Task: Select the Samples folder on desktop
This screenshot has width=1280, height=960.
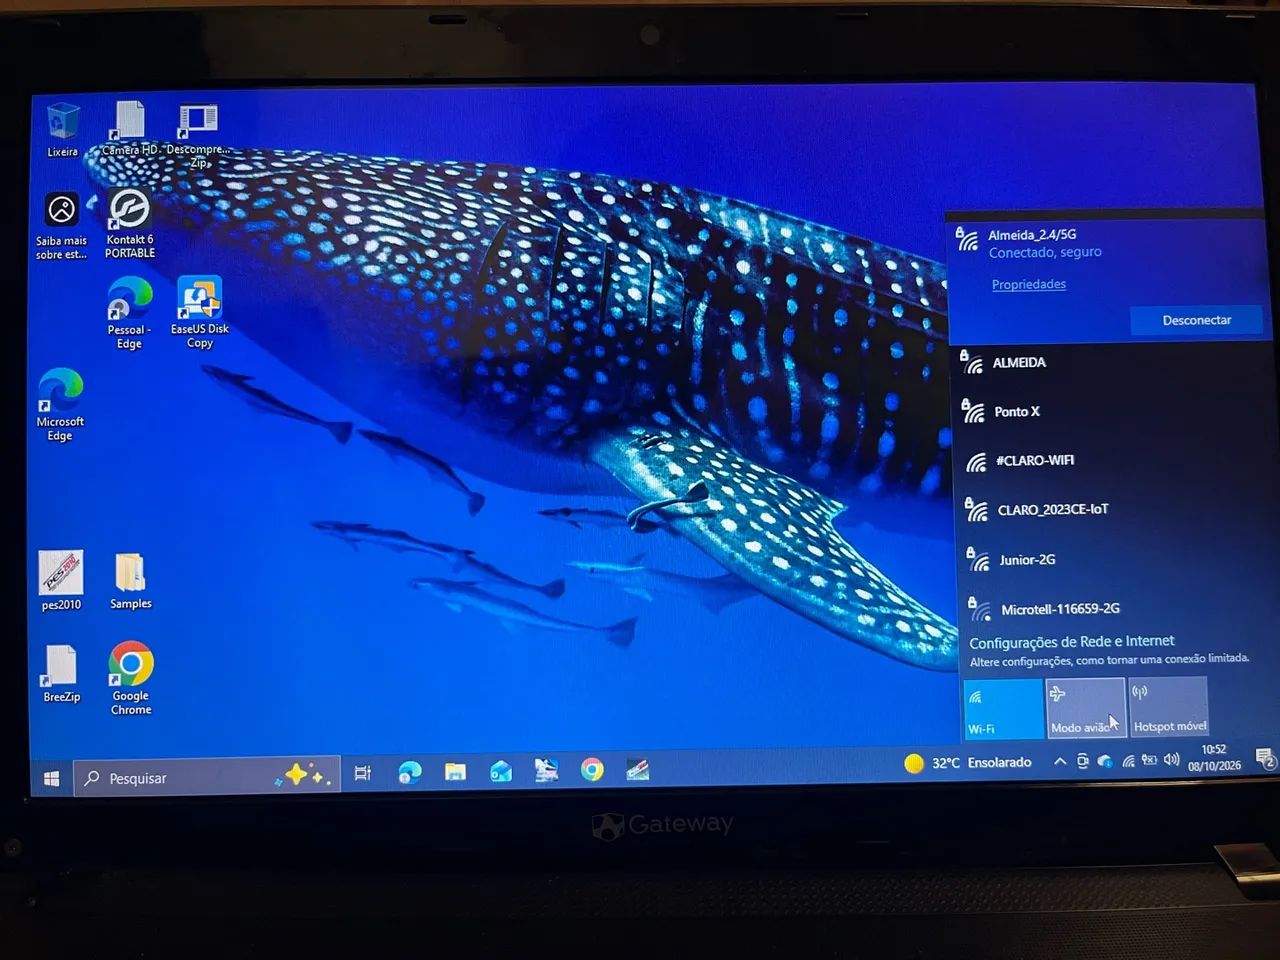Action: point(131,580)
